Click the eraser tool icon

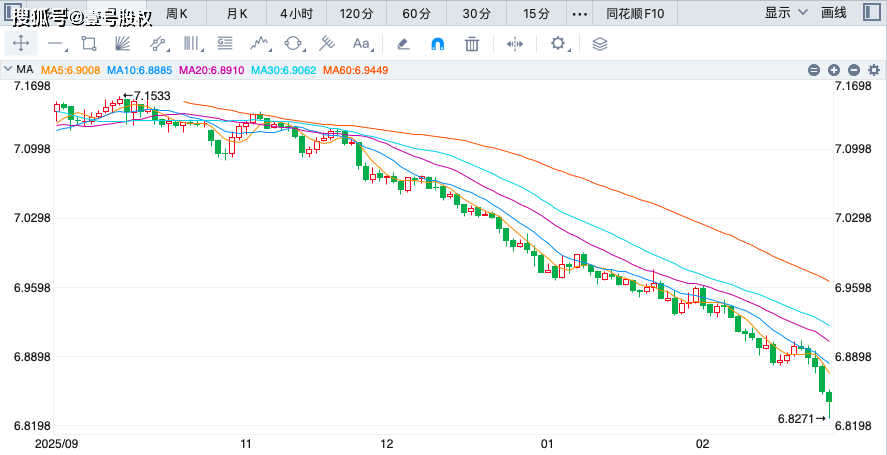(x=403, y=43)
